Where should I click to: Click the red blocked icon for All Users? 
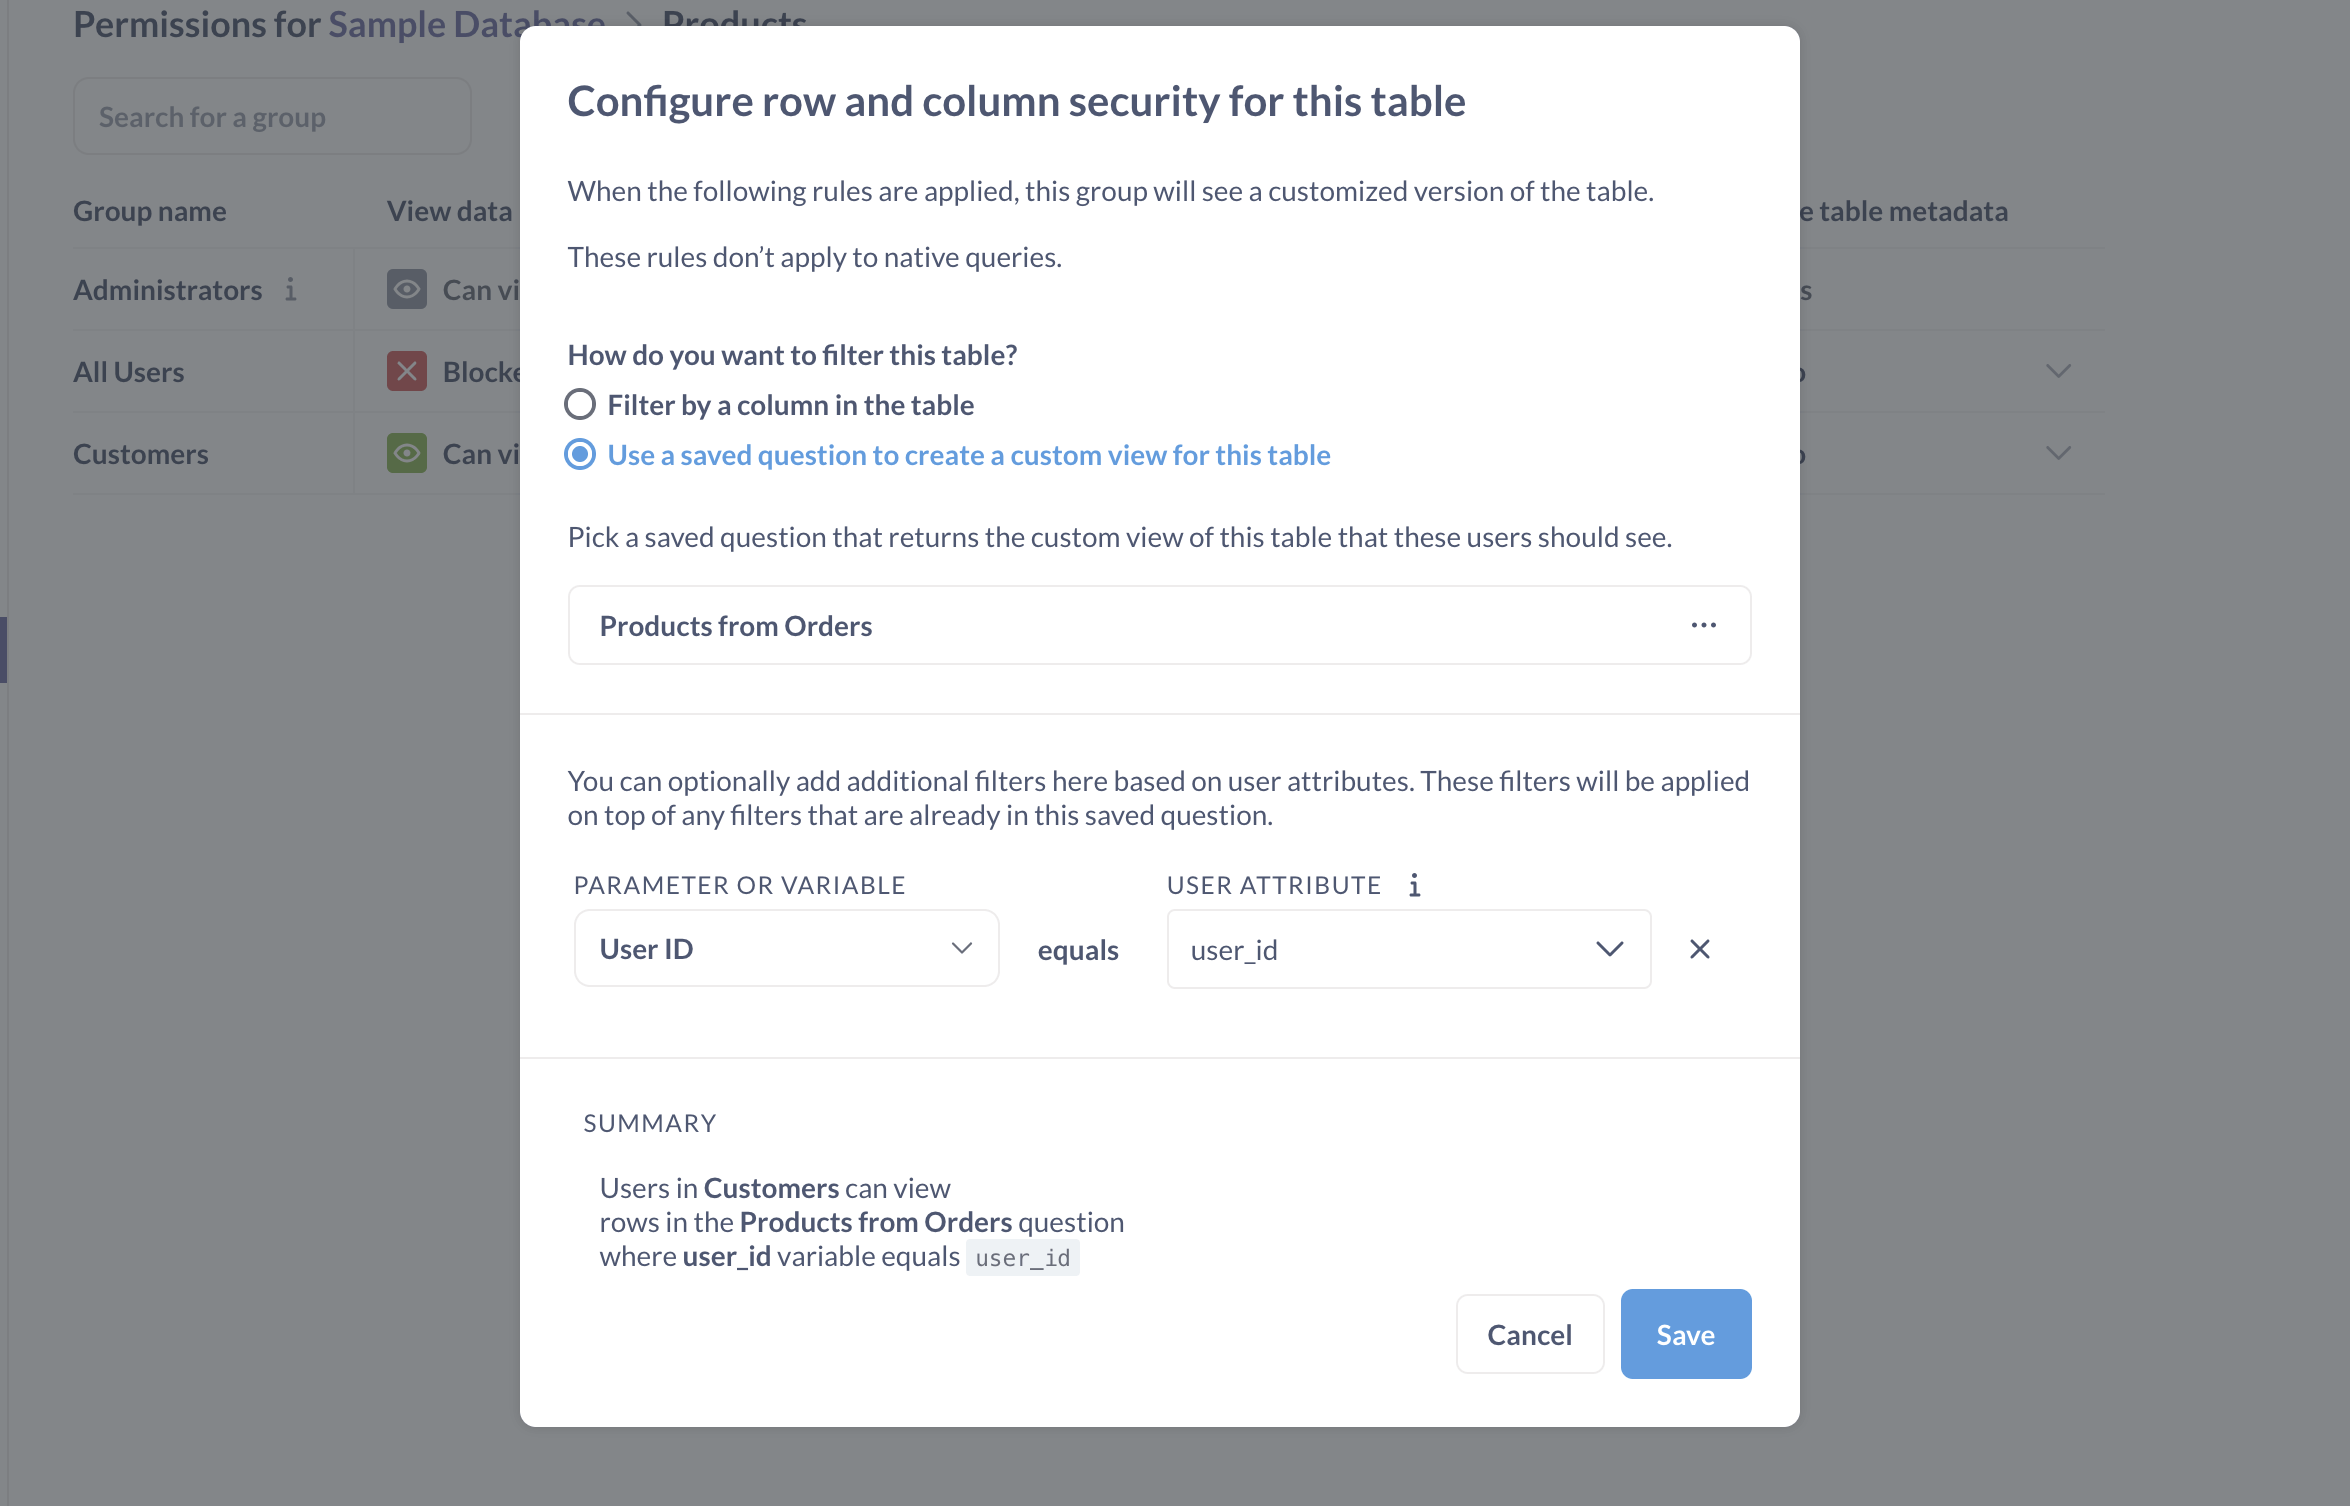tap(406, 371)
